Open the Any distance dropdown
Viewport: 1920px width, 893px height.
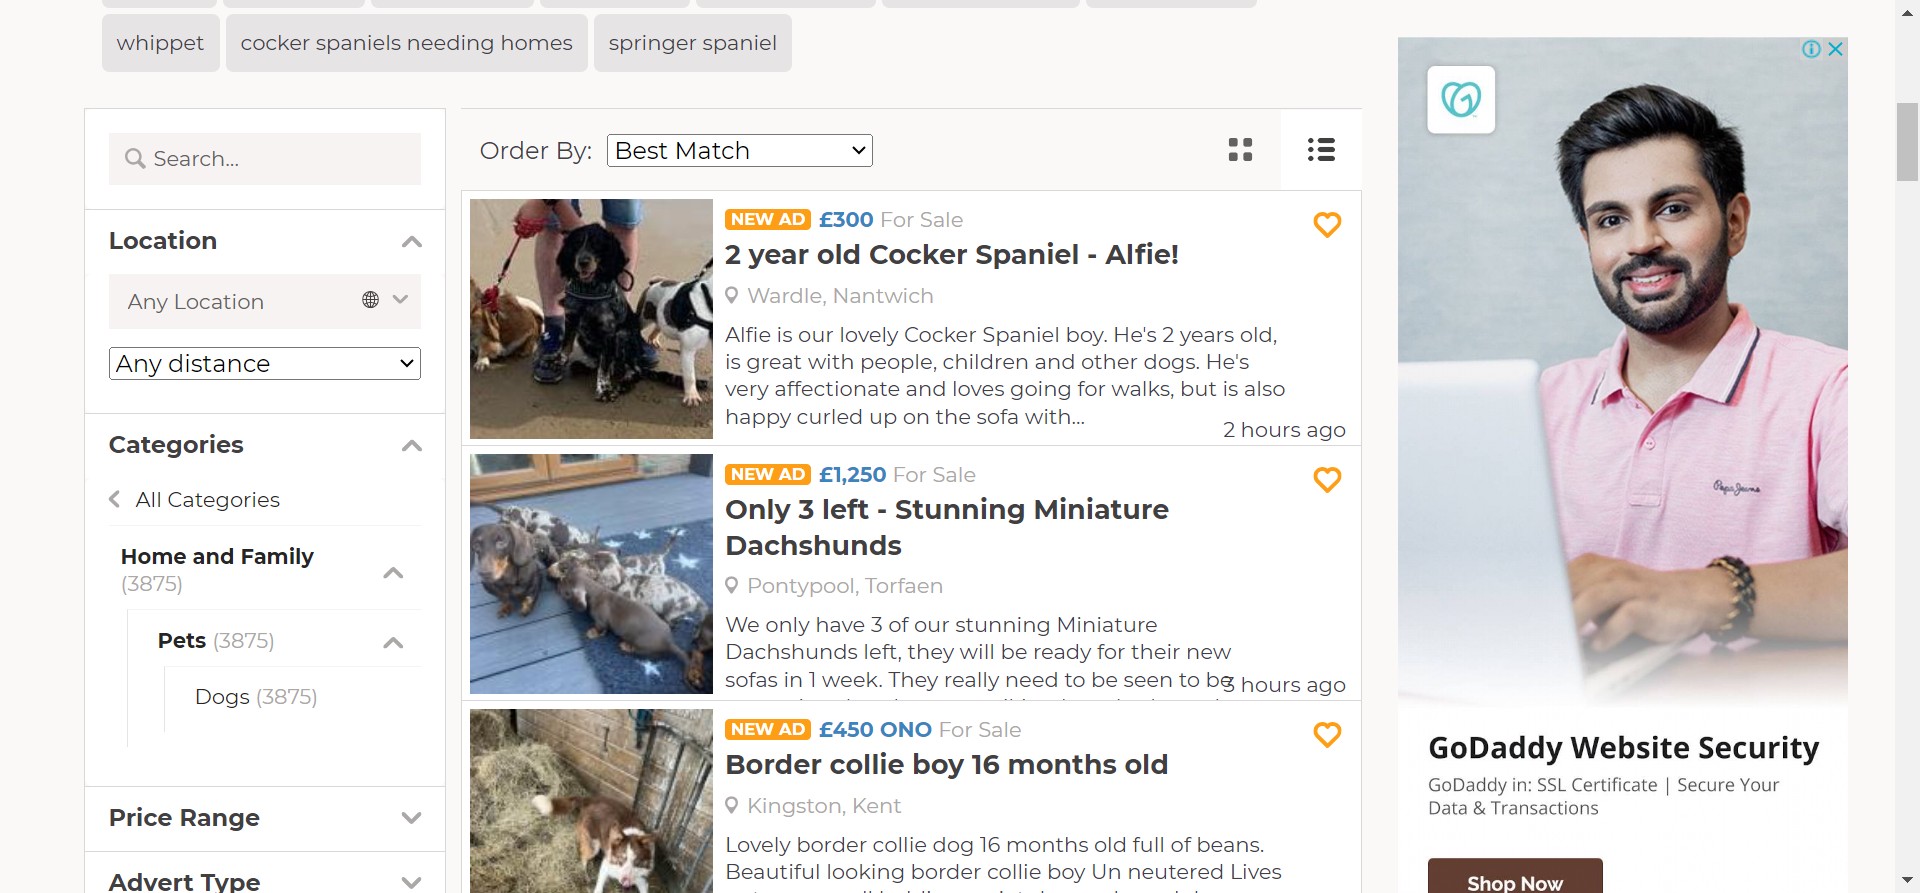(264, 364)
